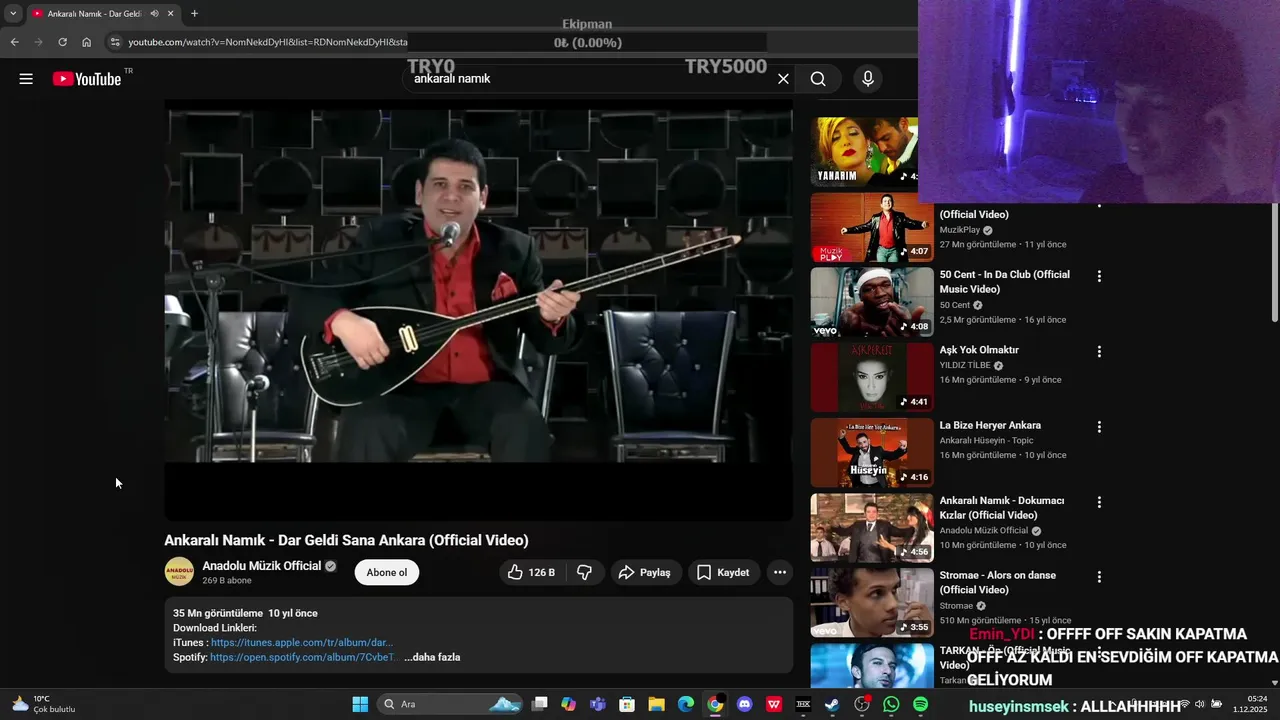Share the video using Paylaş
The width and height of the screenshot is (1280, 720).
(x=645, y=573)
